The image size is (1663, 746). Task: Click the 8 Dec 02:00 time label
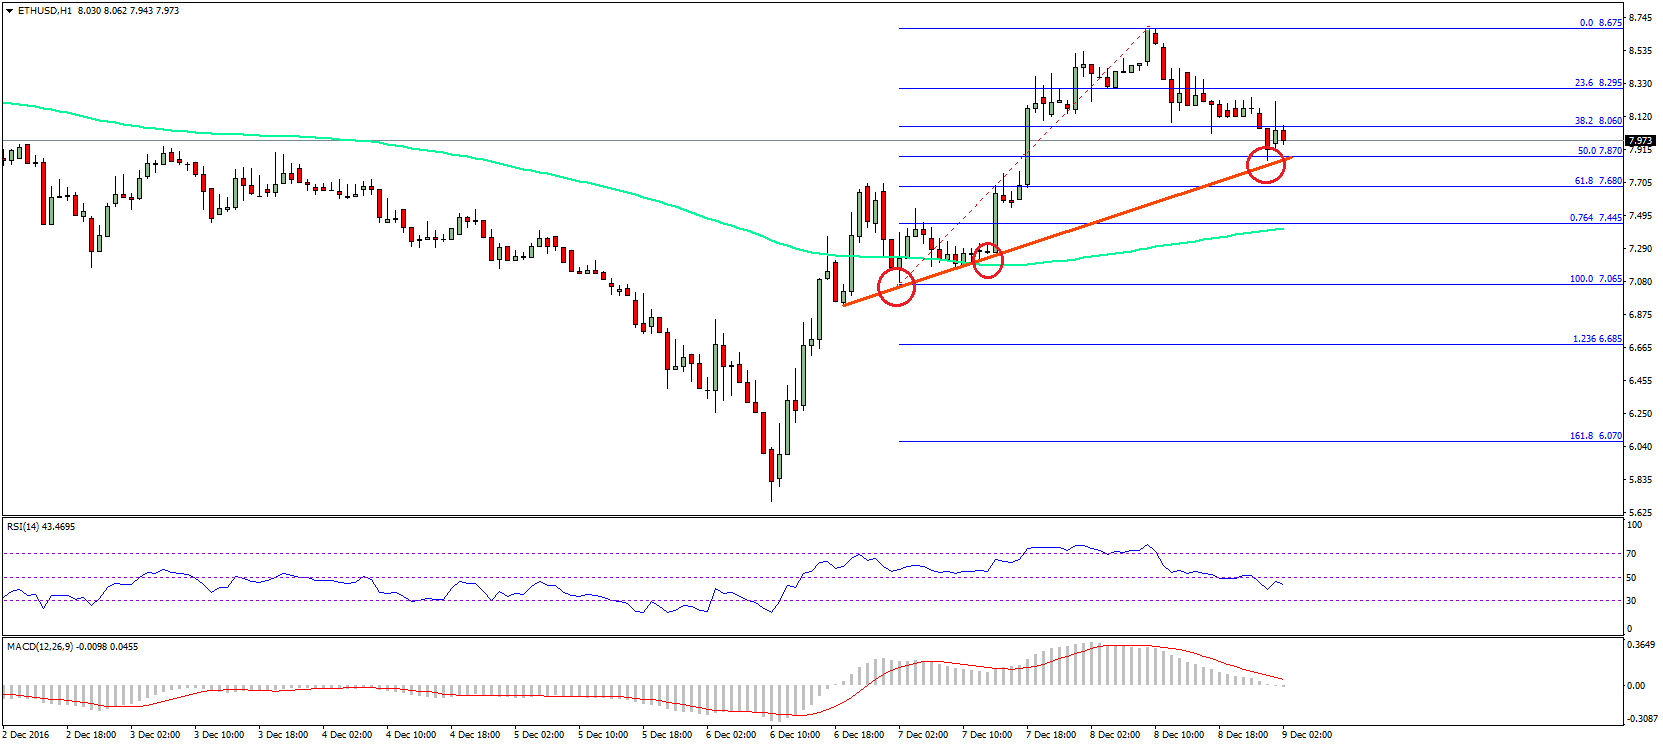pyautogui.click(x=1115, y=735)
